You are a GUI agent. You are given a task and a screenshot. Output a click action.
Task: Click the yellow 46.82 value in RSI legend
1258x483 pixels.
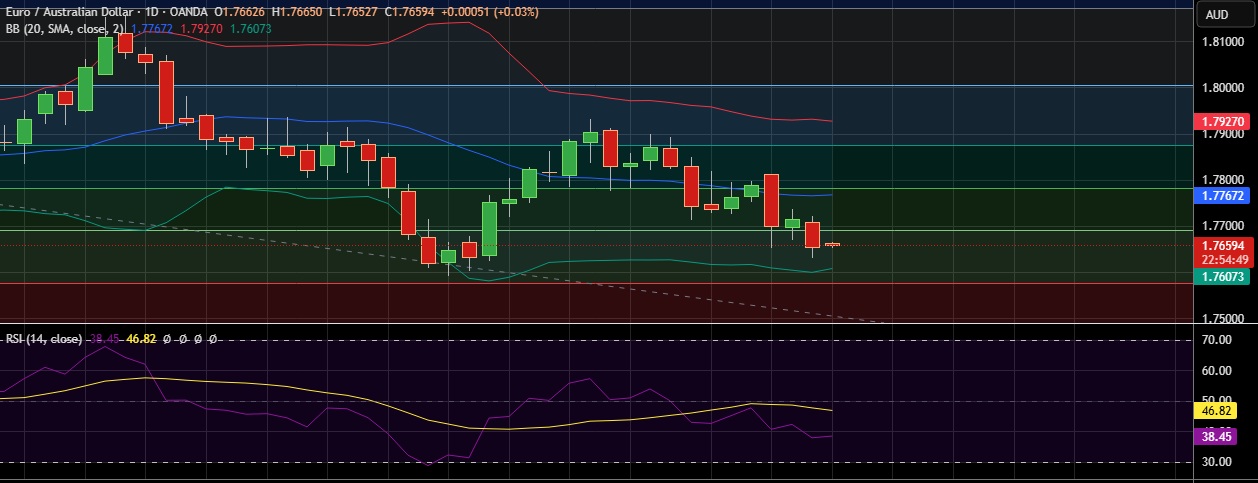(x=142, y=339)
